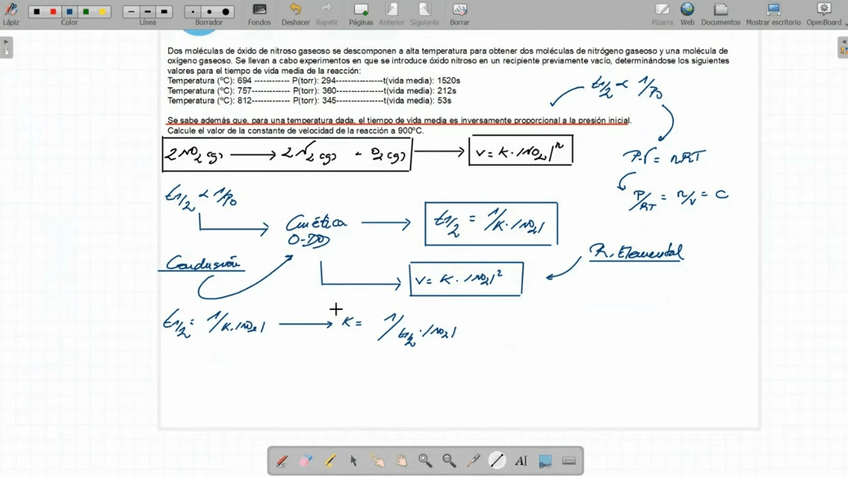848x477 pixels.
Task: Open the Borrar erase menu
Action: (x=460, y=14)
